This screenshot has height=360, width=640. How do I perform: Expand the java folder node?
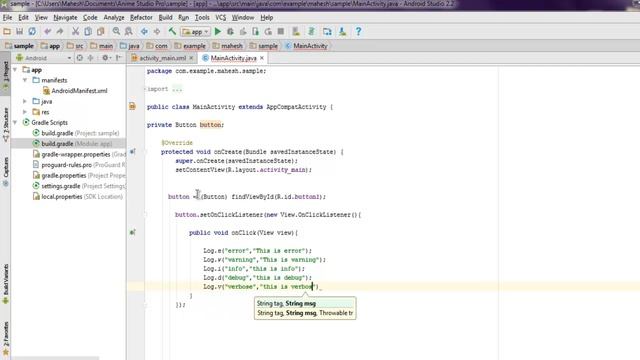click(25, 101)
